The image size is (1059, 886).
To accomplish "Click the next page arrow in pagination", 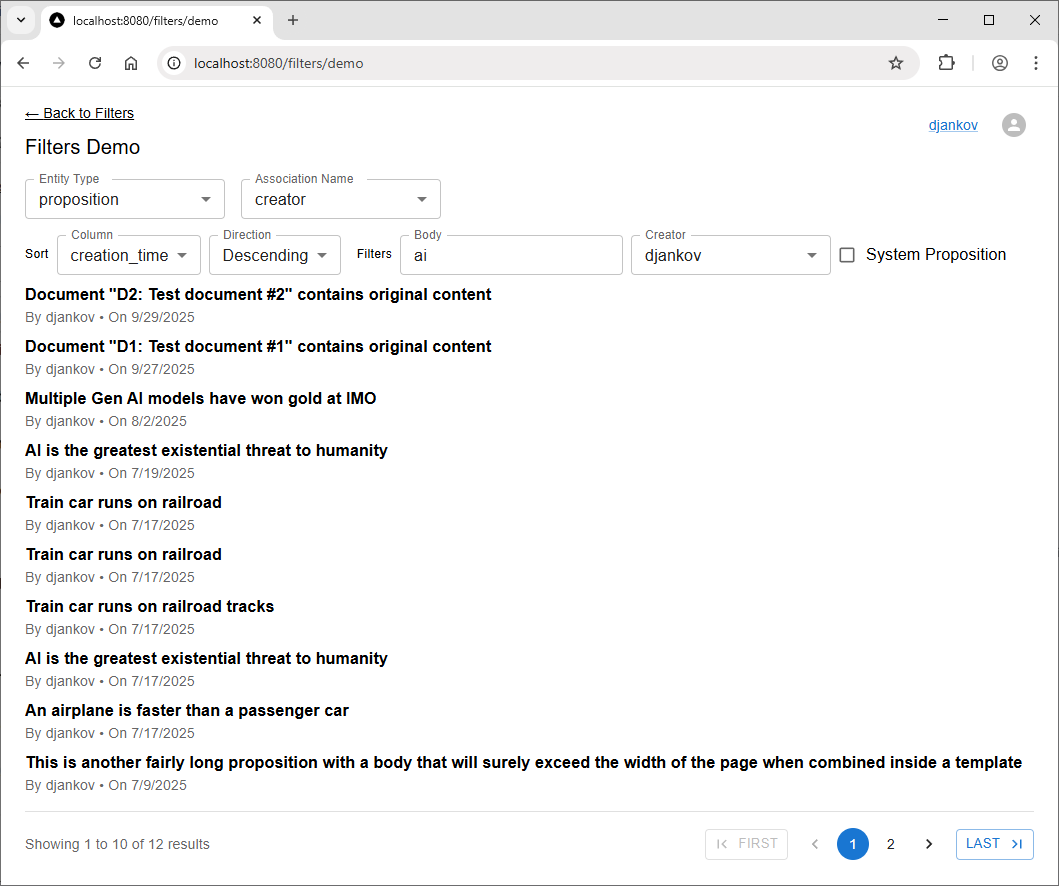I will click(x=928, y=844).
